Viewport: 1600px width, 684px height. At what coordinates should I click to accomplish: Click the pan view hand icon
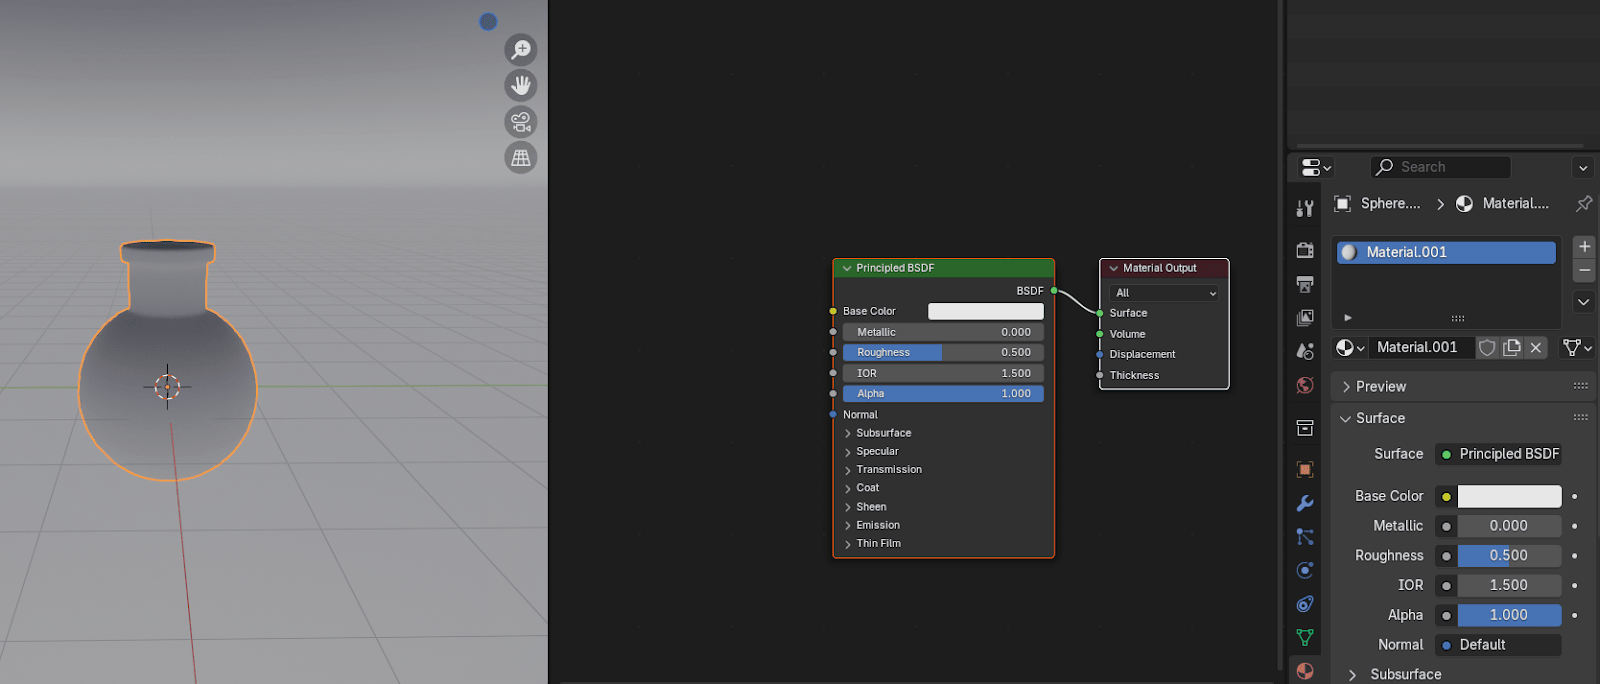(521, 86)
